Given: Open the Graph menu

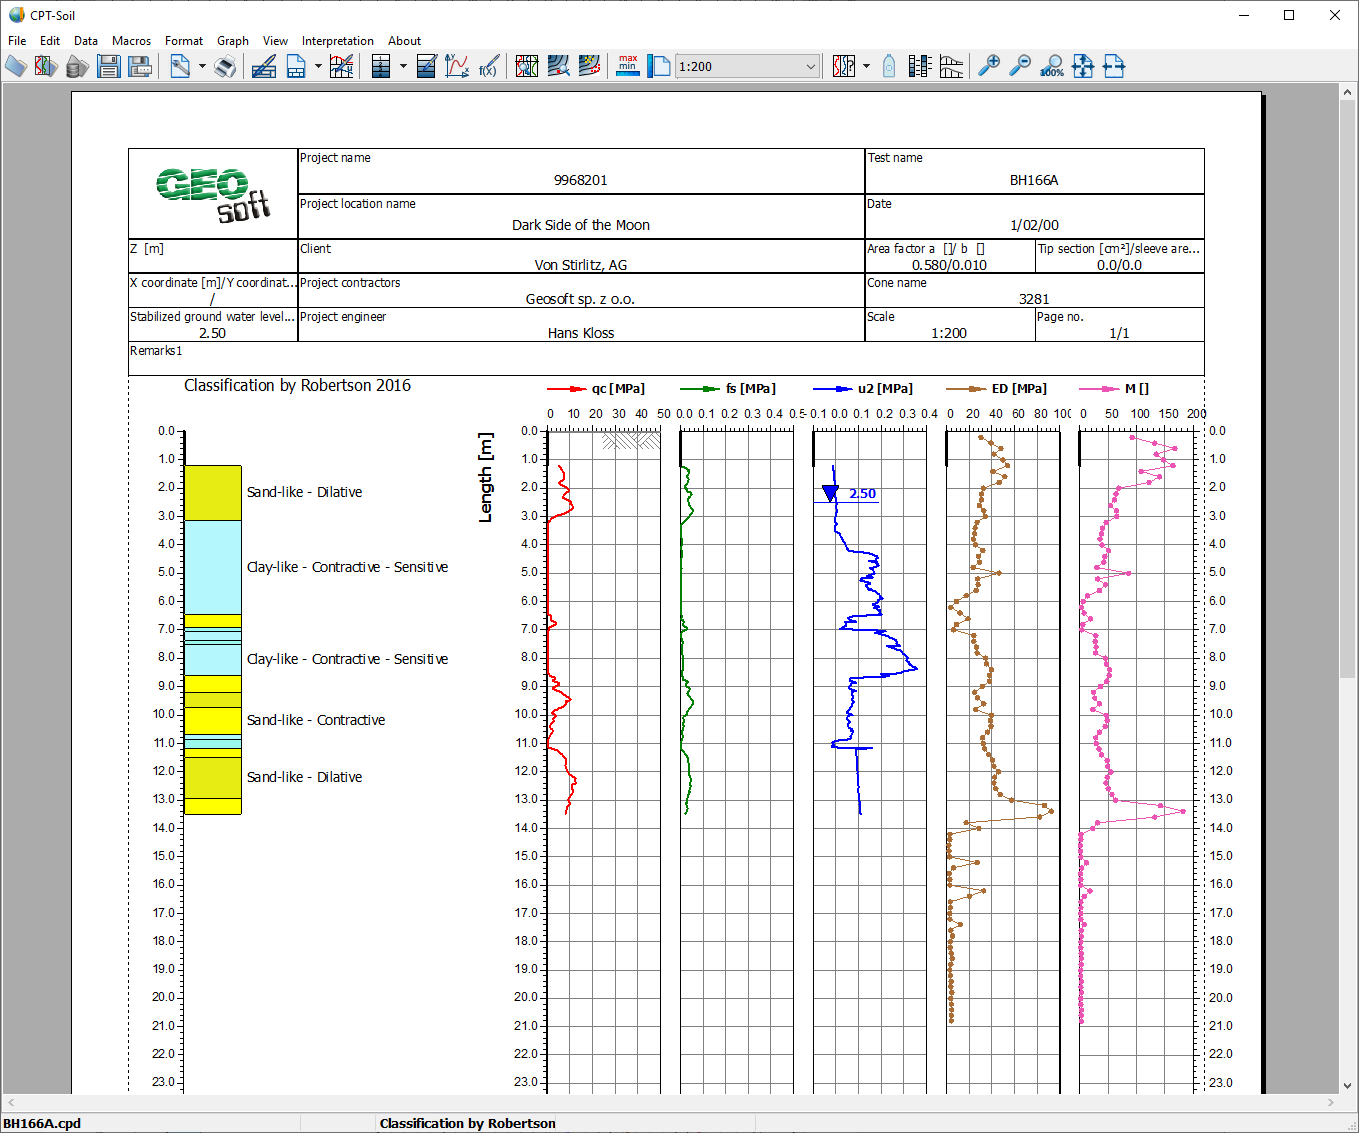Looking at the screenshot, I should point(232,41).
